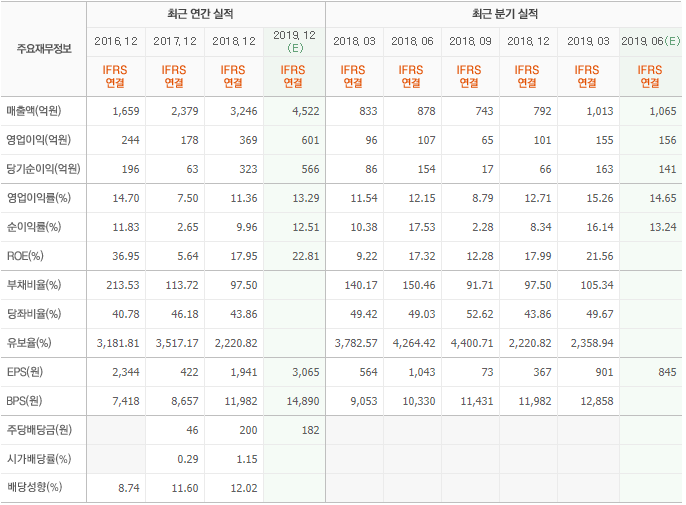Select the 영업이익률(%) row label
This screenshot has height=505, width=686.
pyautogui.click(x=38, y=198)
